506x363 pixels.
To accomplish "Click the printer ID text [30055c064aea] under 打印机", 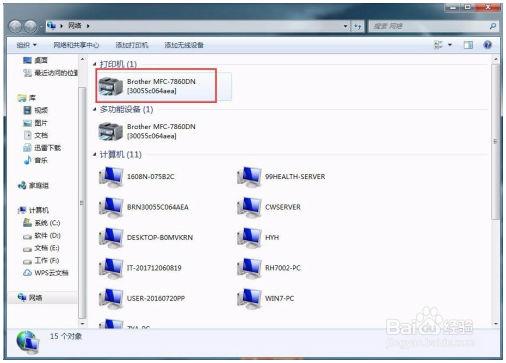I will pyautogui.click(x=152, y=91).
